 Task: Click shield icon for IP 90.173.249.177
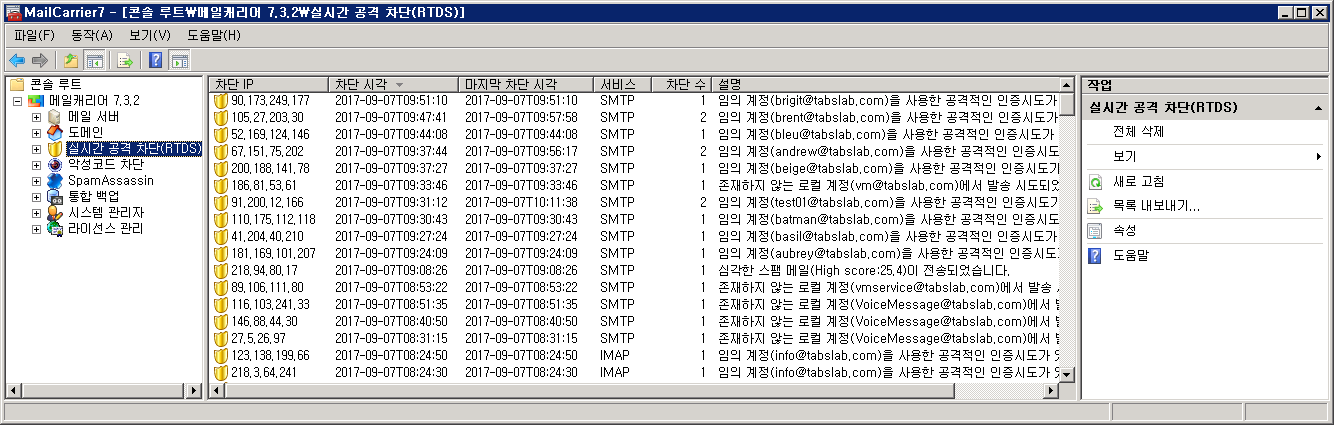[x=221, y=101]
